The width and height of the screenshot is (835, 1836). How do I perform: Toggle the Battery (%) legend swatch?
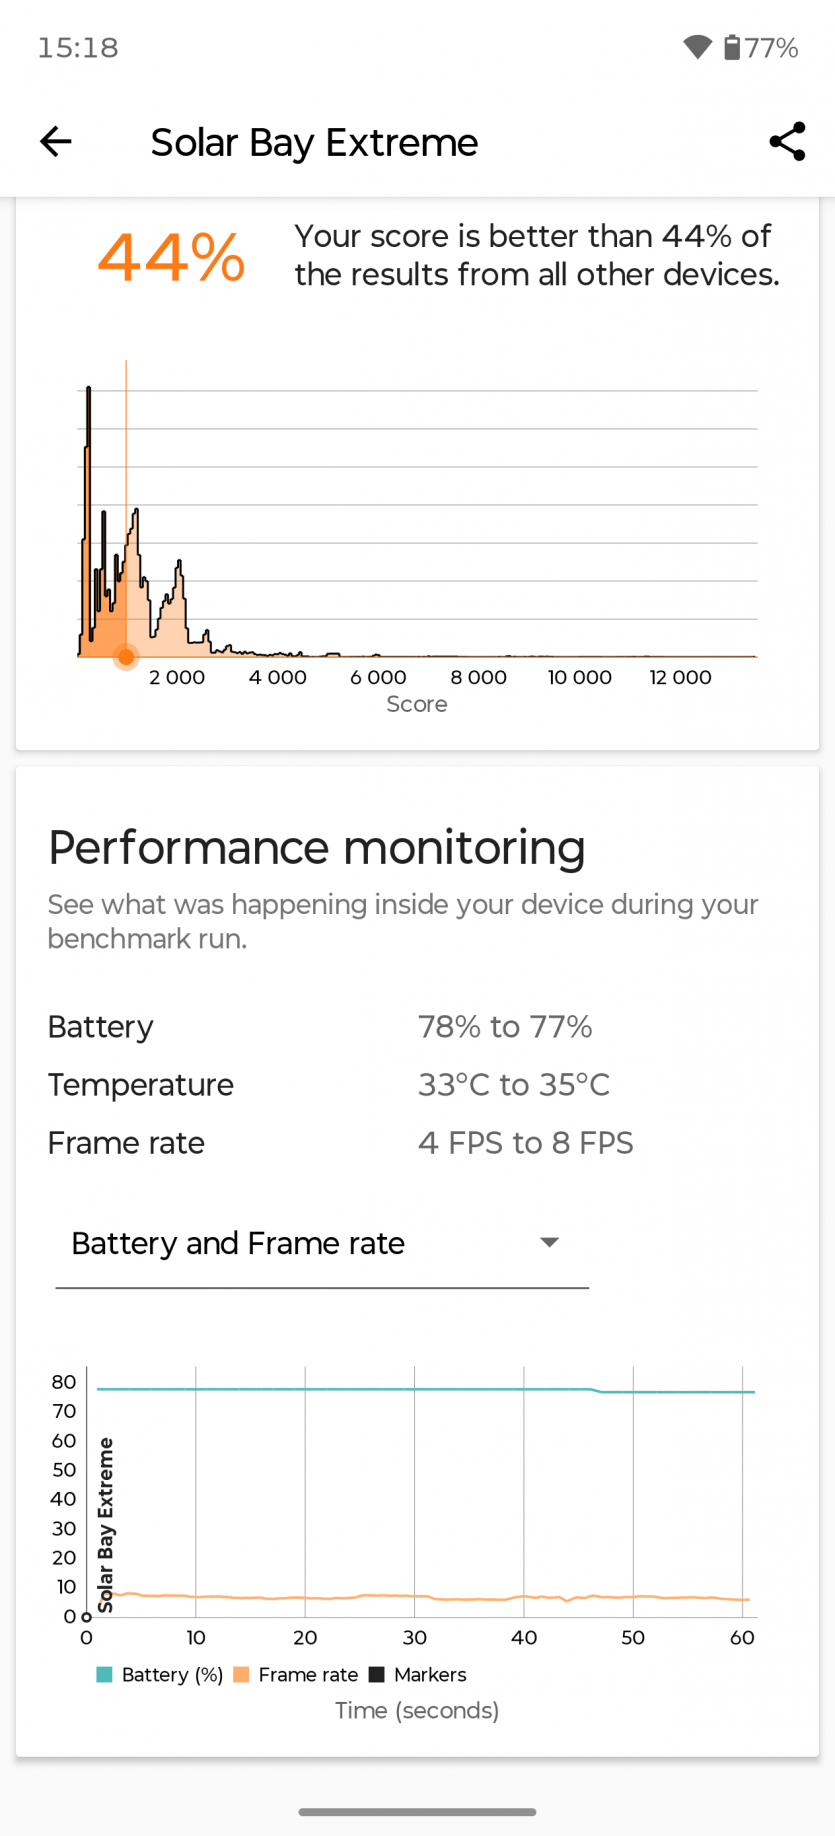(104, 1675)
